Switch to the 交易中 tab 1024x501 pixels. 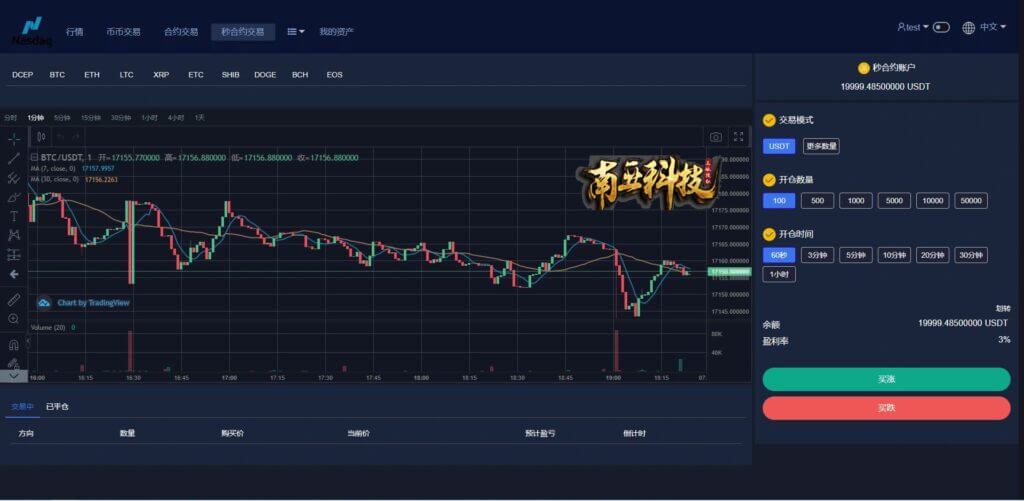[22, 406]
